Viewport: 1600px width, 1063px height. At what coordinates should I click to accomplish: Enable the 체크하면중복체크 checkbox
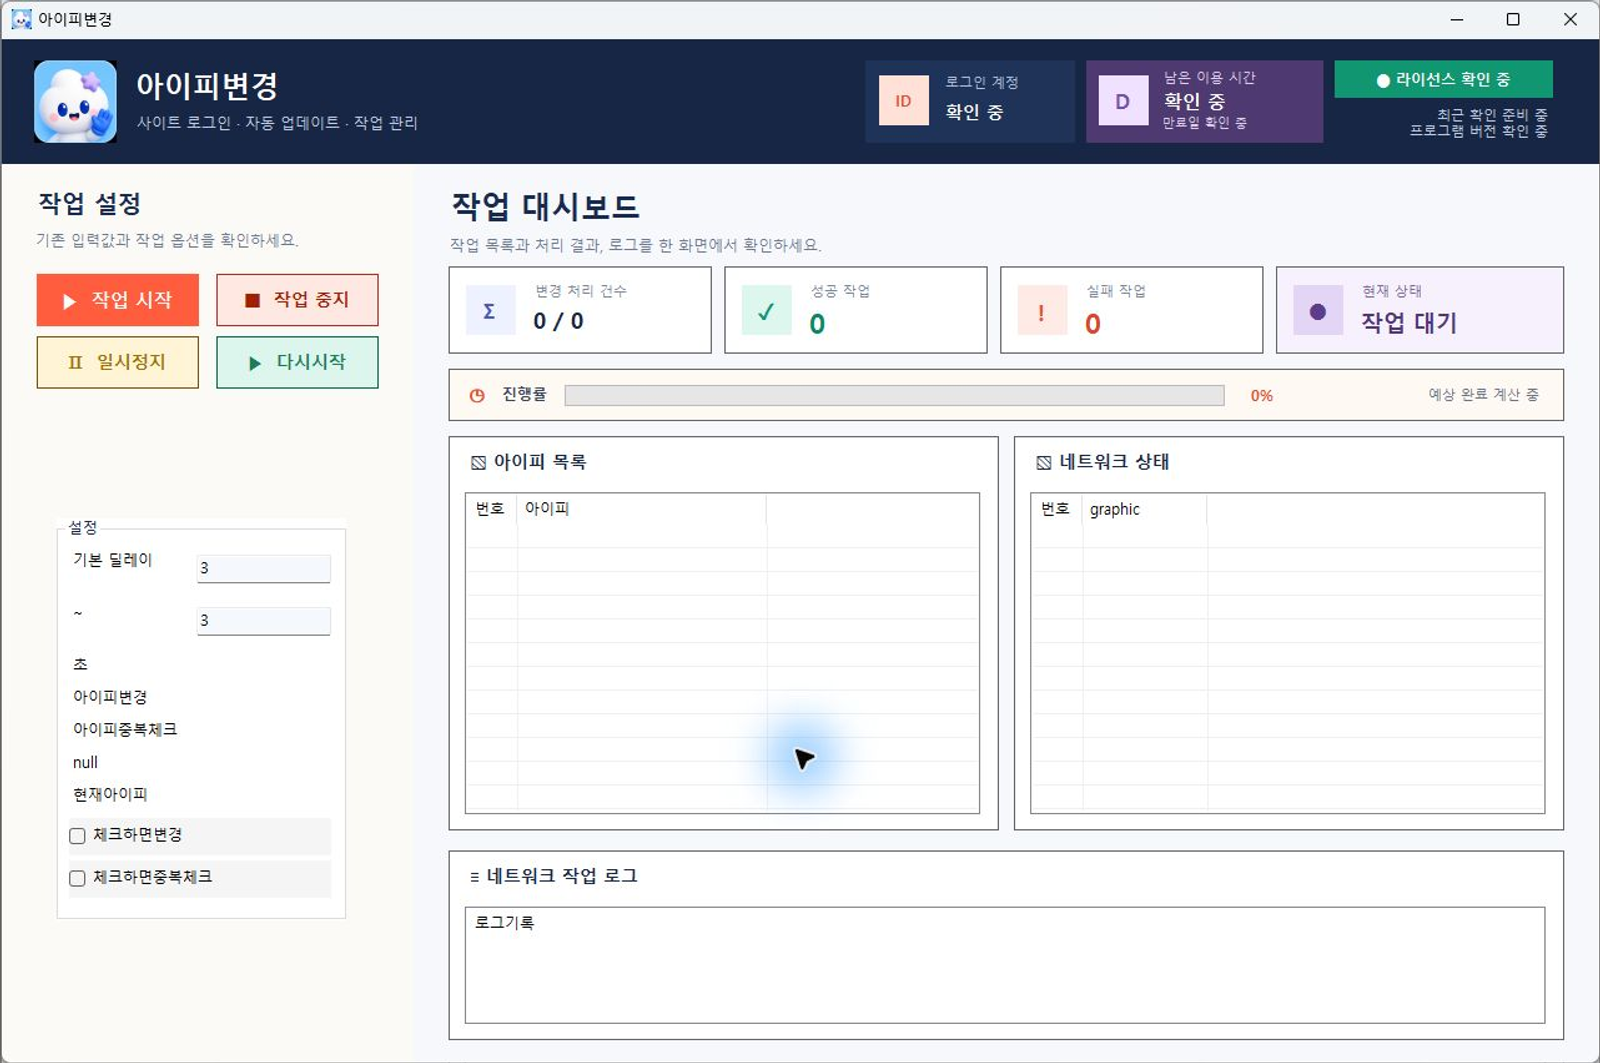click(x=77, y=878)
